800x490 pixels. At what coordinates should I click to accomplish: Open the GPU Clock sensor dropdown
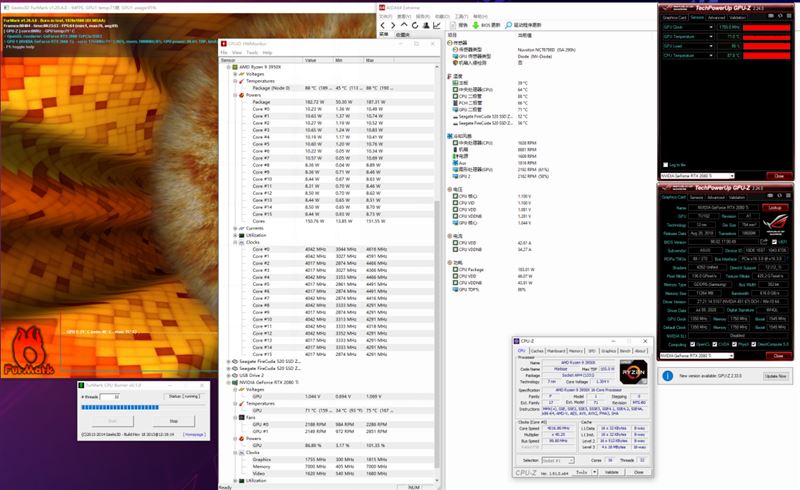pos(711,27)
